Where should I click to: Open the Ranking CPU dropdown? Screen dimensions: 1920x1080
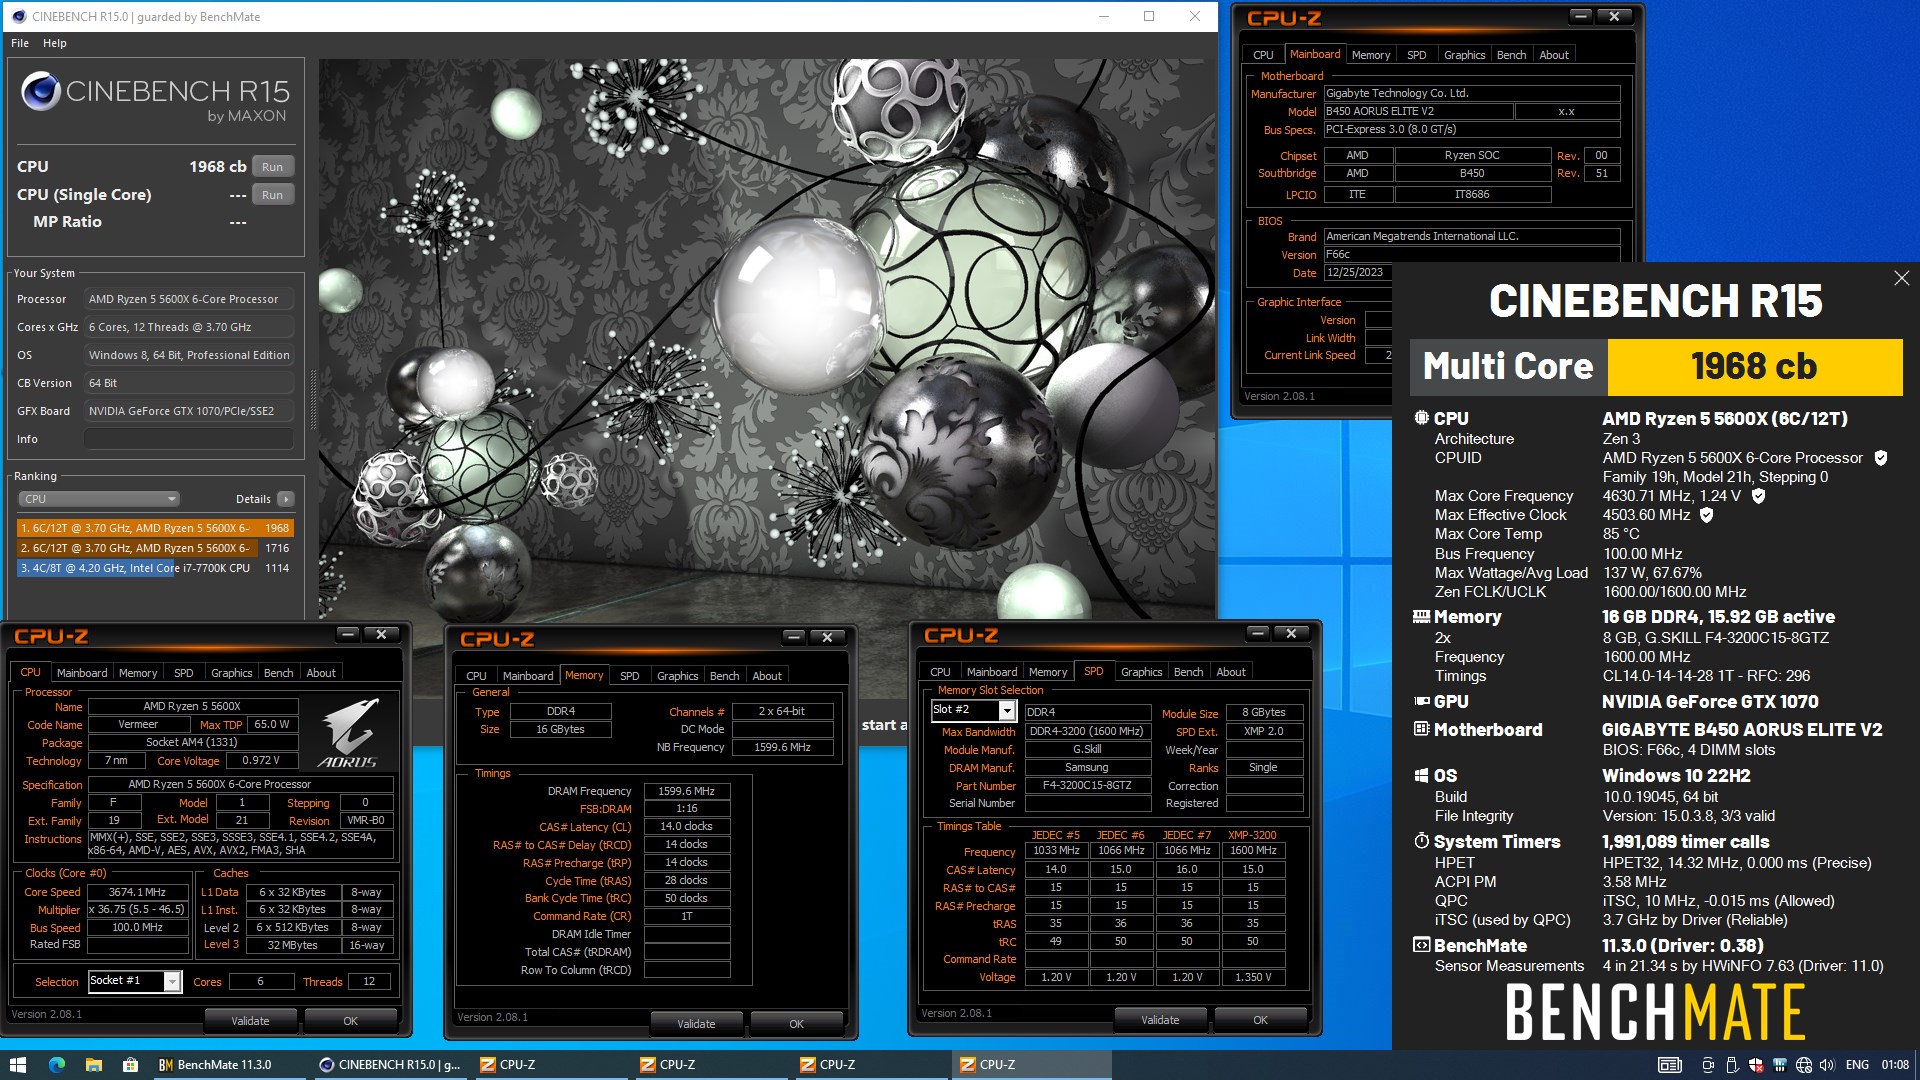[98, 499]
